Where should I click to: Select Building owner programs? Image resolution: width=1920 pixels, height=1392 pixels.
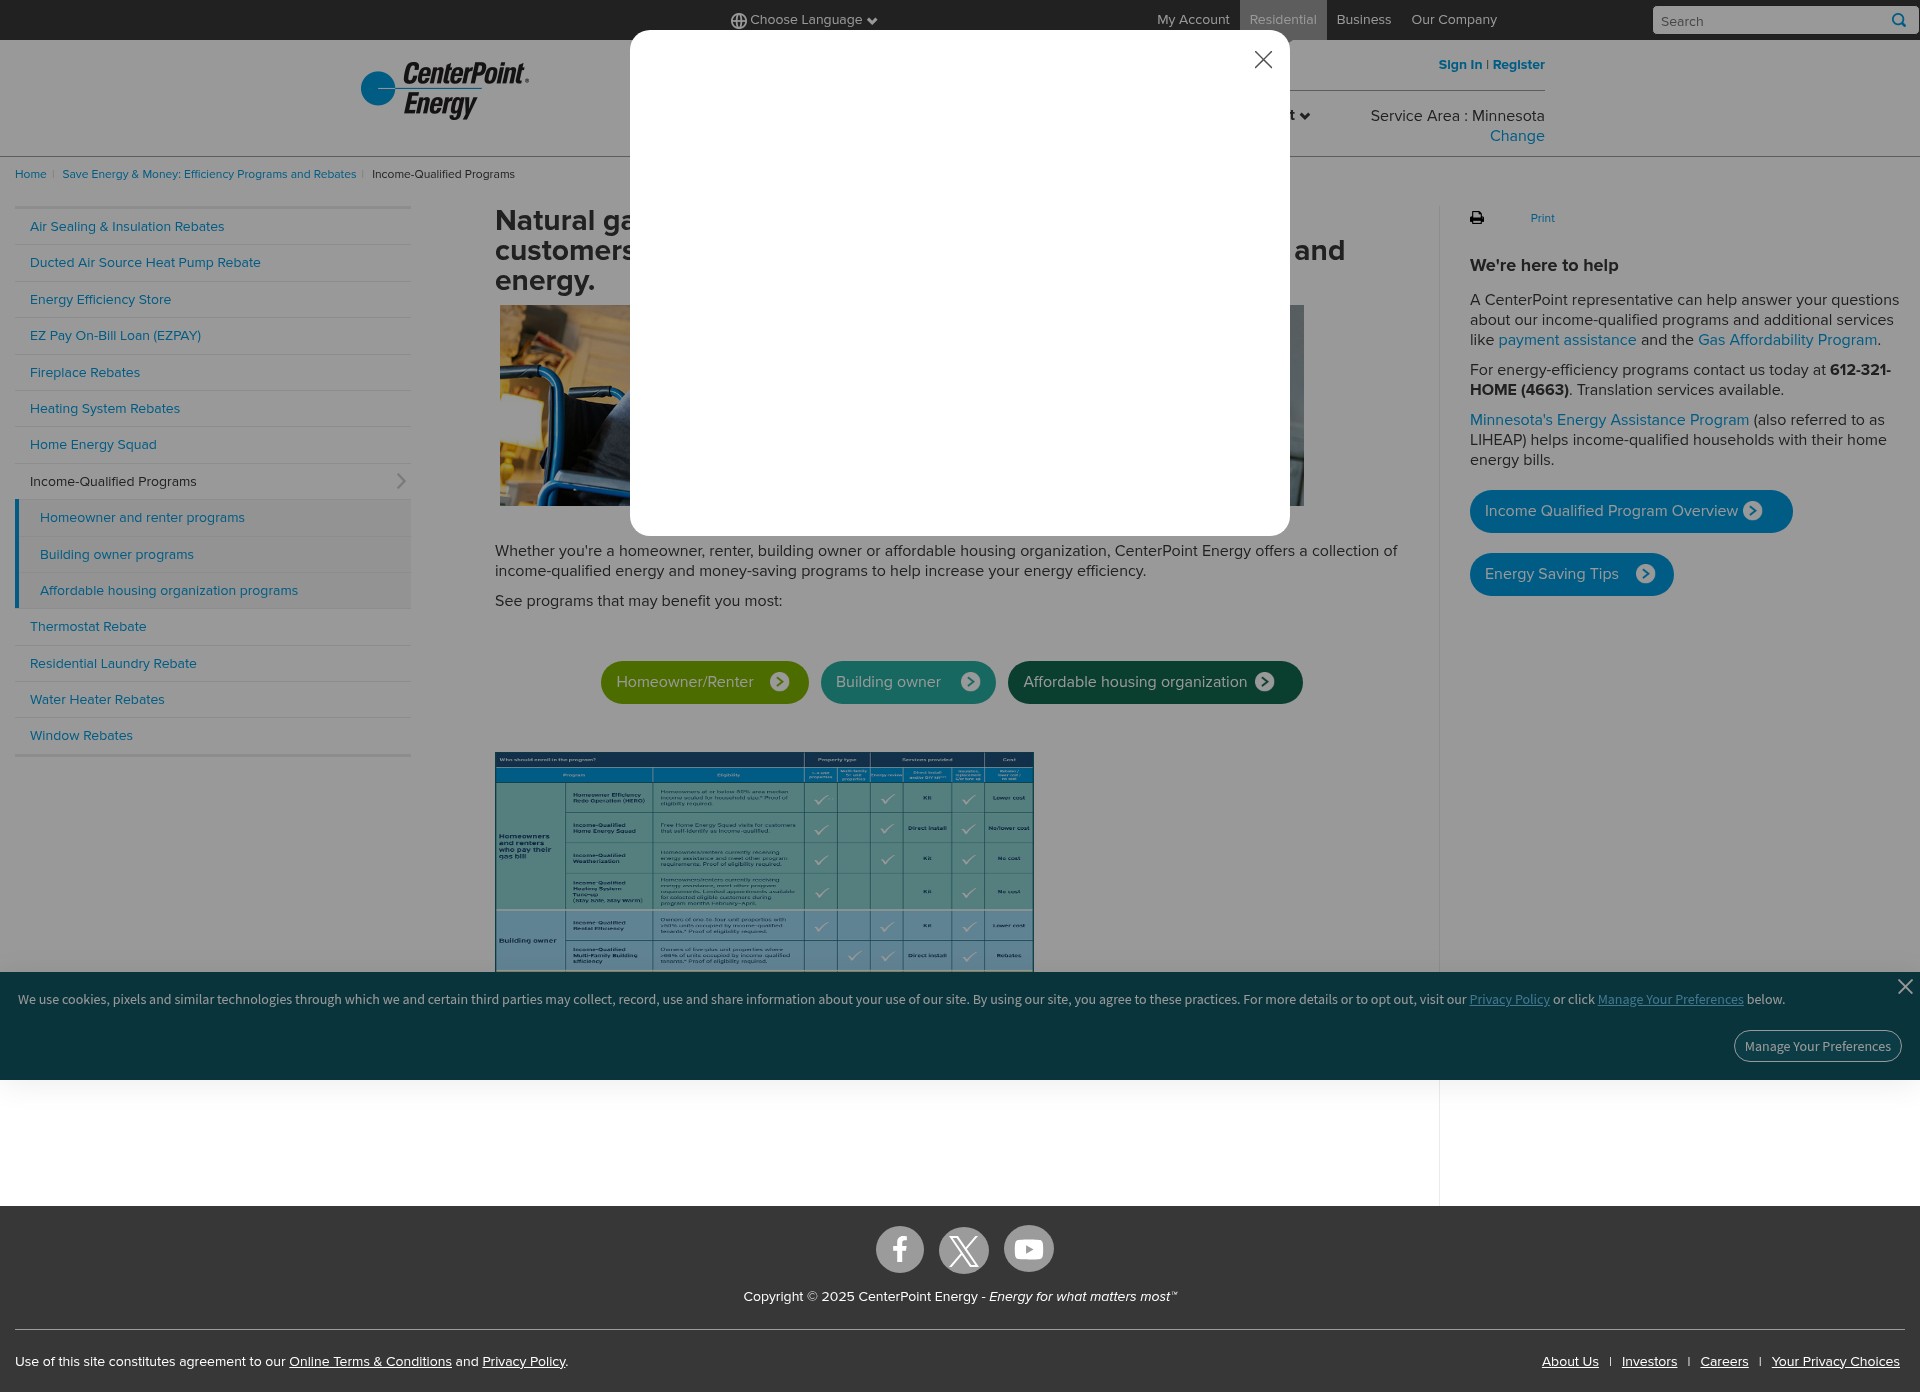pos(117,555)
